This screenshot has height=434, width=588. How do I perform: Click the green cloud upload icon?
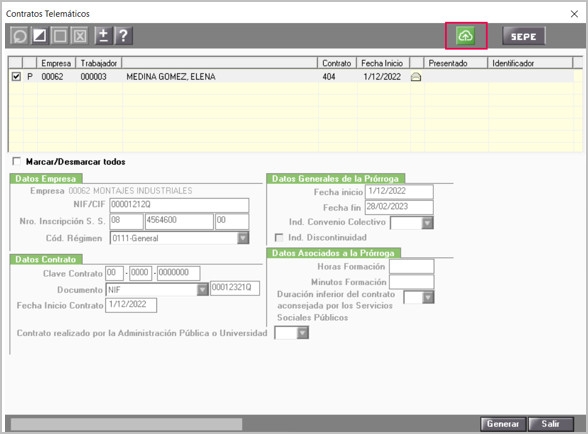pyautogui.click(x=465, y=36)
